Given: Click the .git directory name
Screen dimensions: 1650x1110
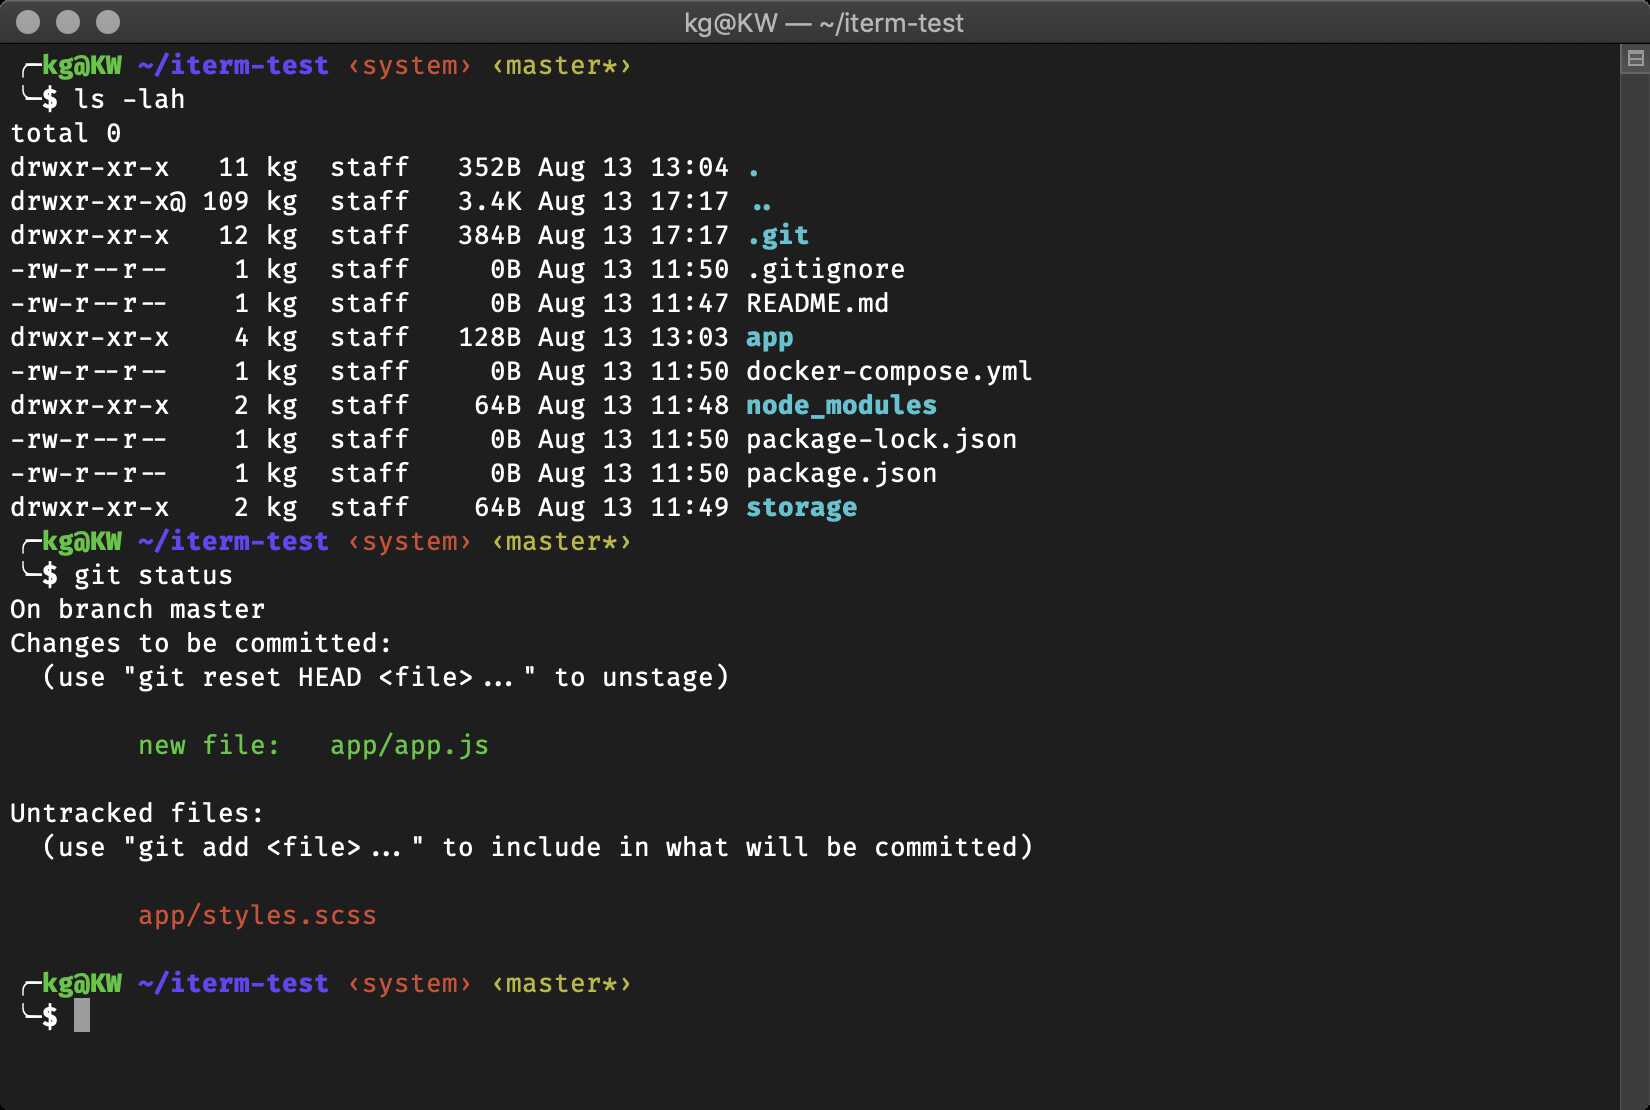Looking at the screenshot, I should coord(778,236).
